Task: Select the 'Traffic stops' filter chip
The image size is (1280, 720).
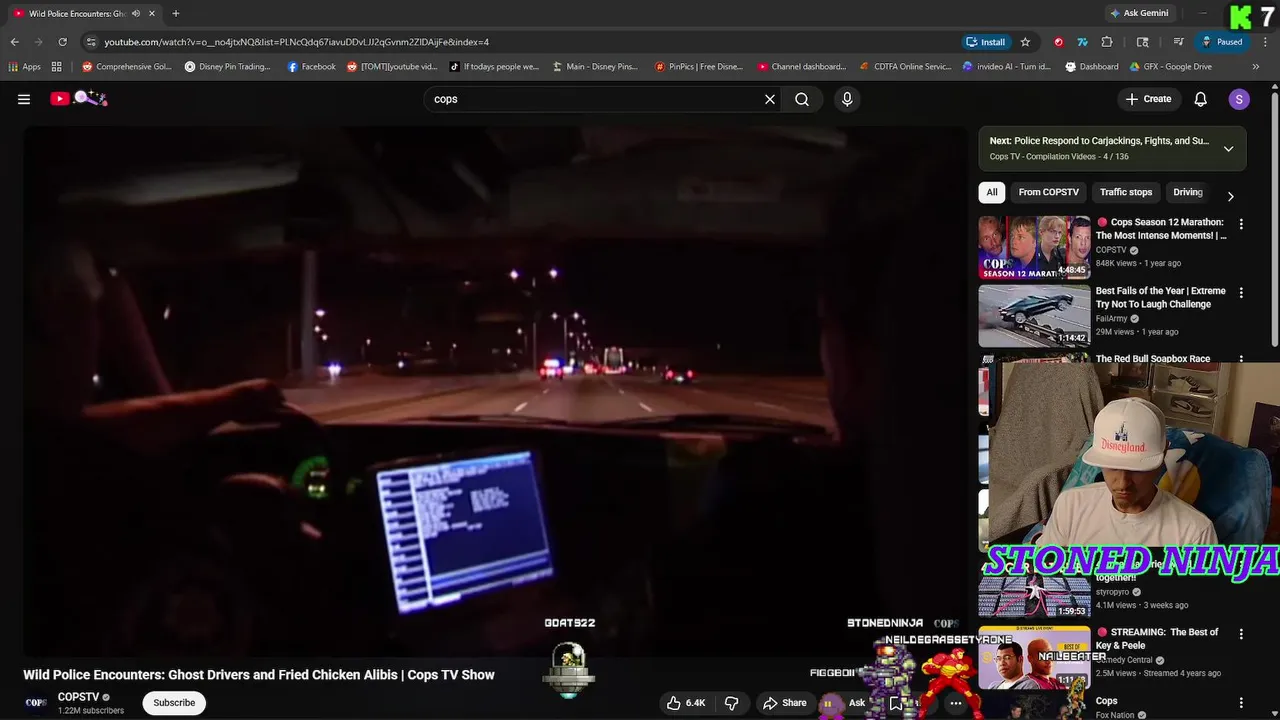Action: [1126, 192]
